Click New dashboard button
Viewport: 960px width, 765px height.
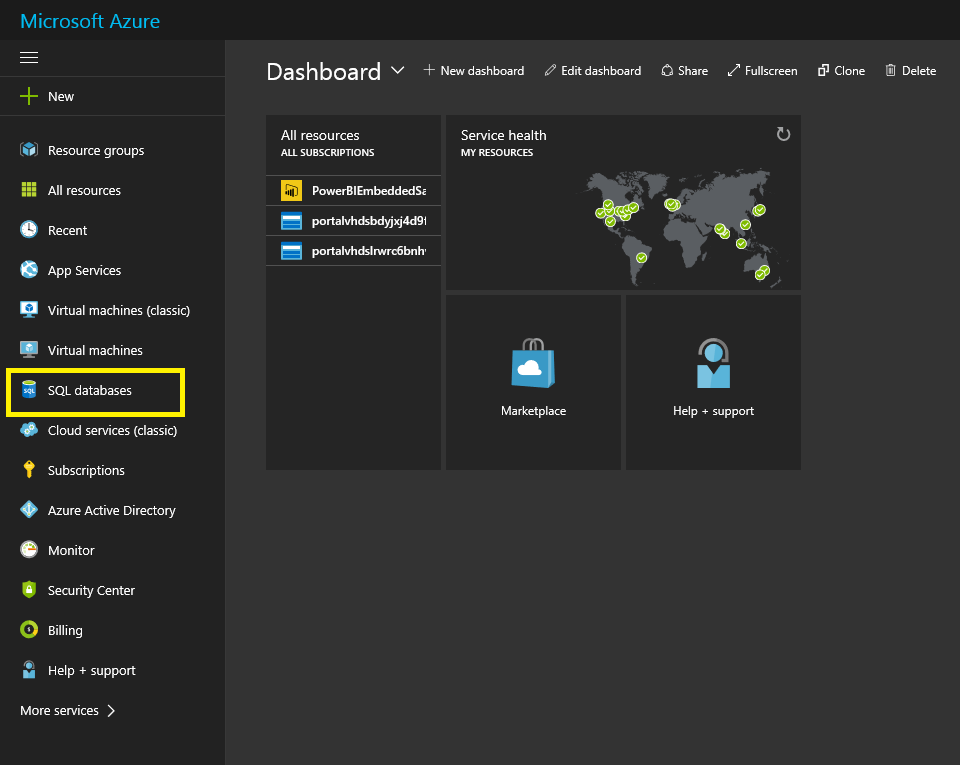(473, 71)
